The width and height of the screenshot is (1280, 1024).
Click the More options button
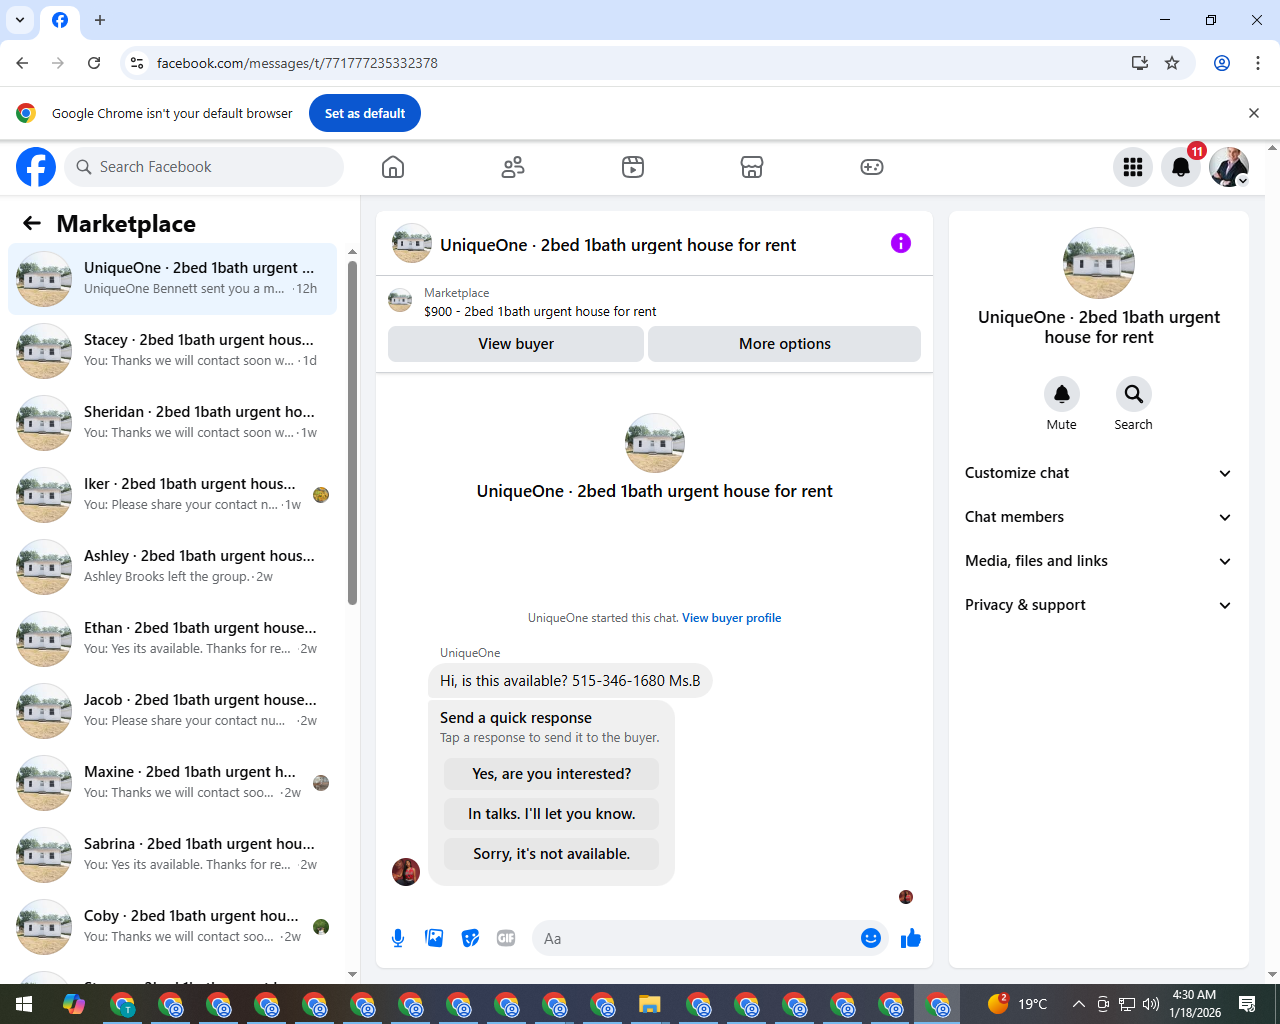coord(785,344)
